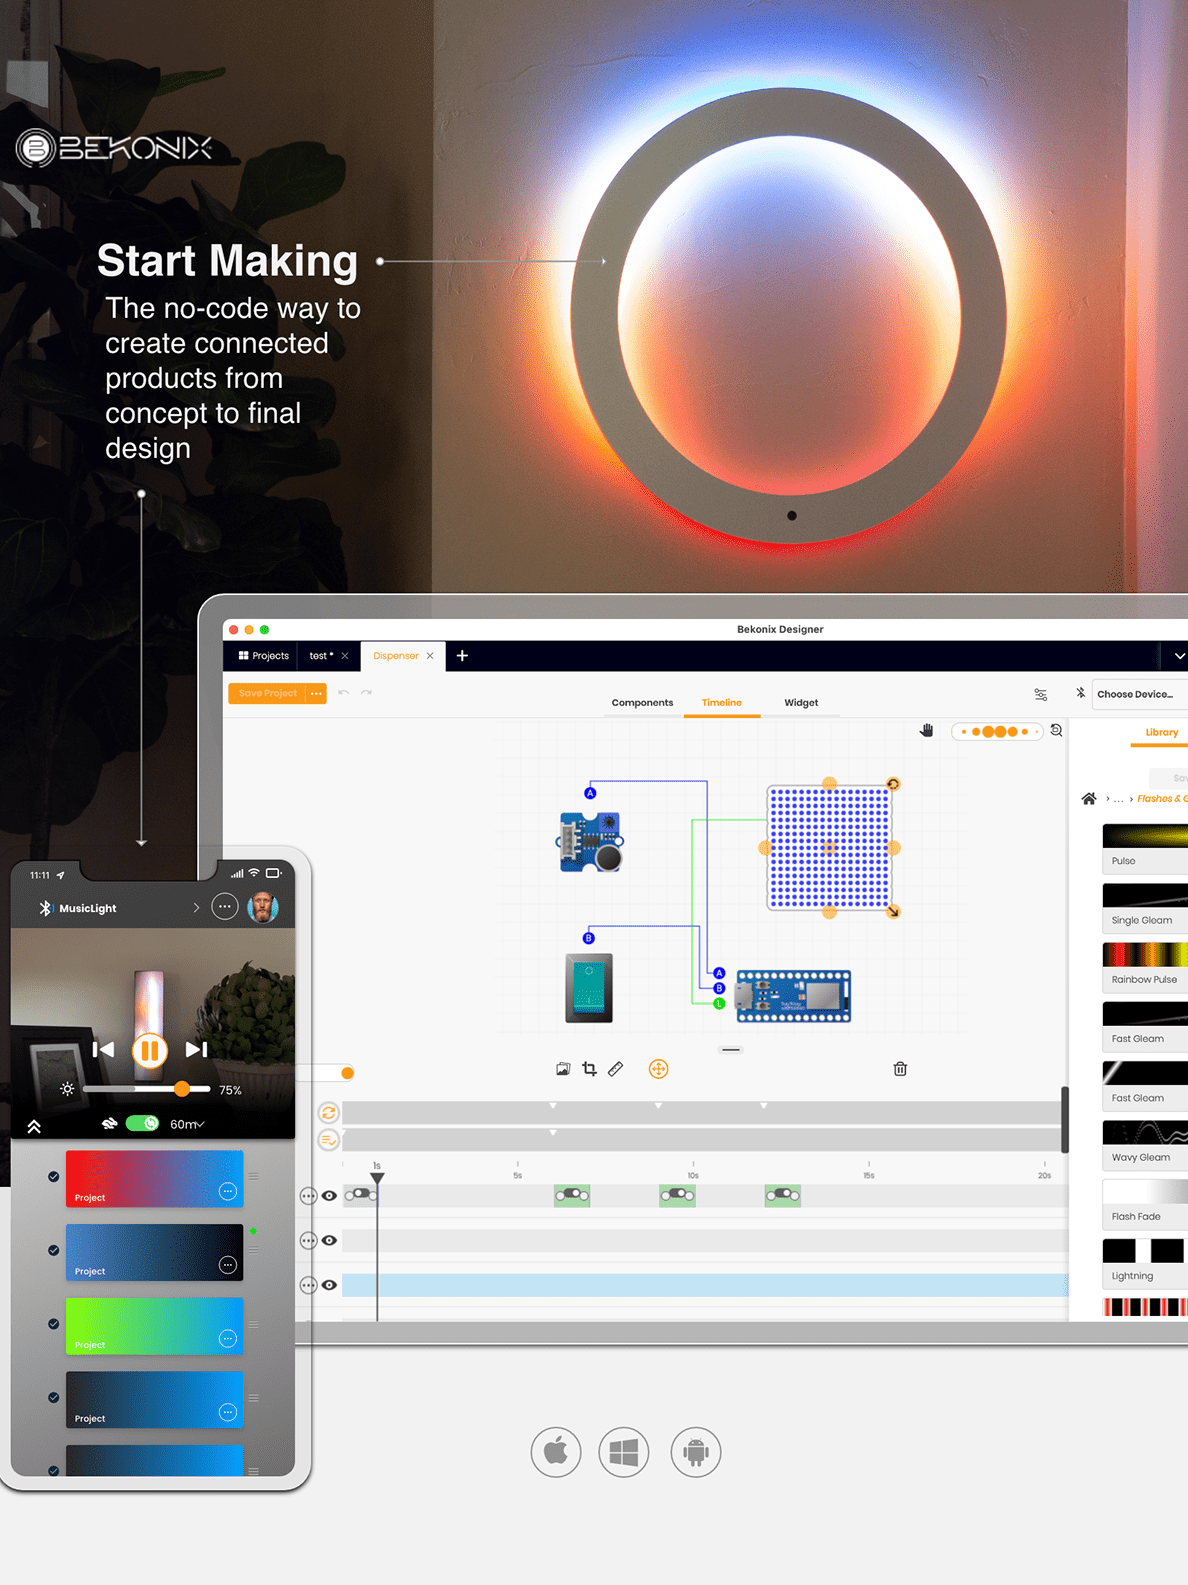1188x1585 pixels.
Task: Select the hand pan tool on canvas
Action: tap(926, 731)
